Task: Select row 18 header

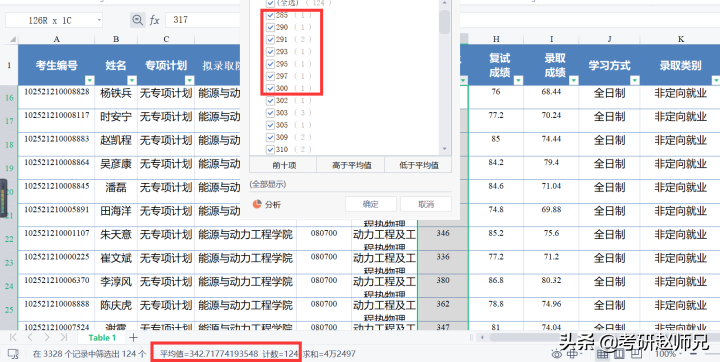Action: click(9, 144)
